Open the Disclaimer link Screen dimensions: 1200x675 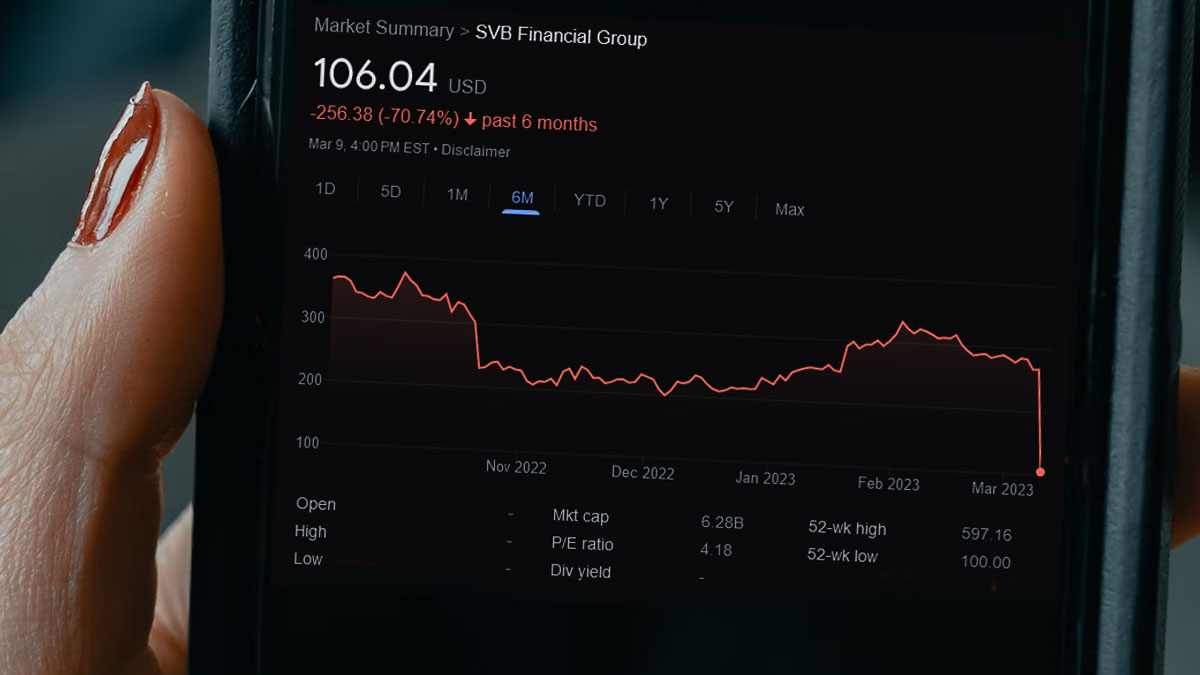474,152
